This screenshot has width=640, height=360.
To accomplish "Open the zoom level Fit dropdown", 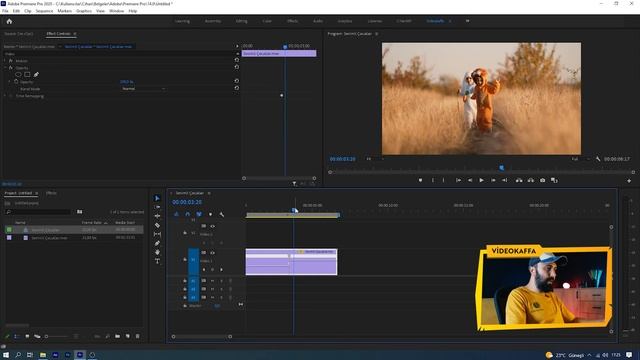I will point(374,159).
